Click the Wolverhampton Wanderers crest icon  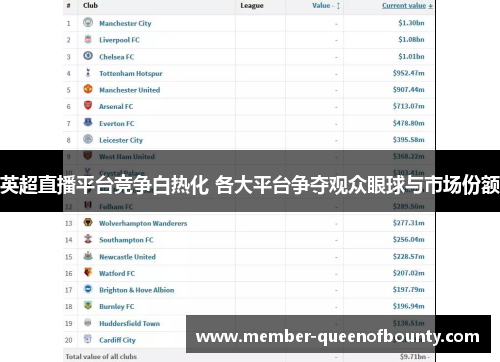(88, 222)
